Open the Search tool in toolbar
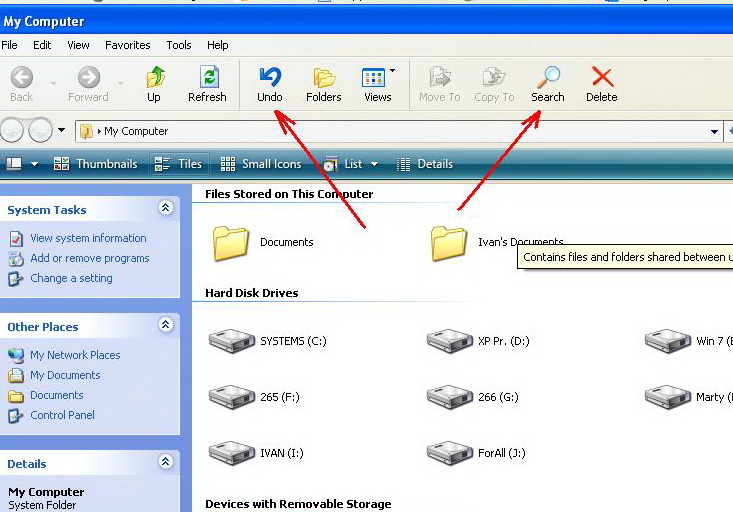The width and height of the screenshot is (733, 512). point(547,78)
